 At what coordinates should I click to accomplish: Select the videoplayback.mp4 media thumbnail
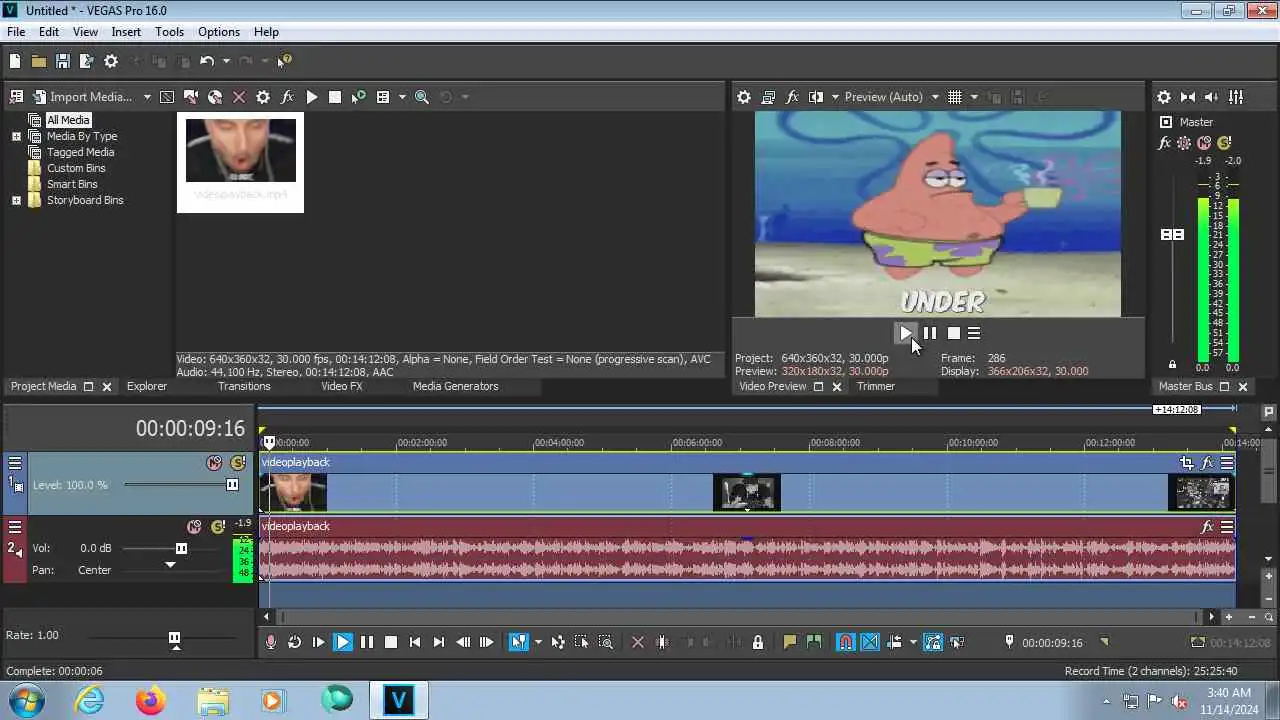click(x=240, y=162)
